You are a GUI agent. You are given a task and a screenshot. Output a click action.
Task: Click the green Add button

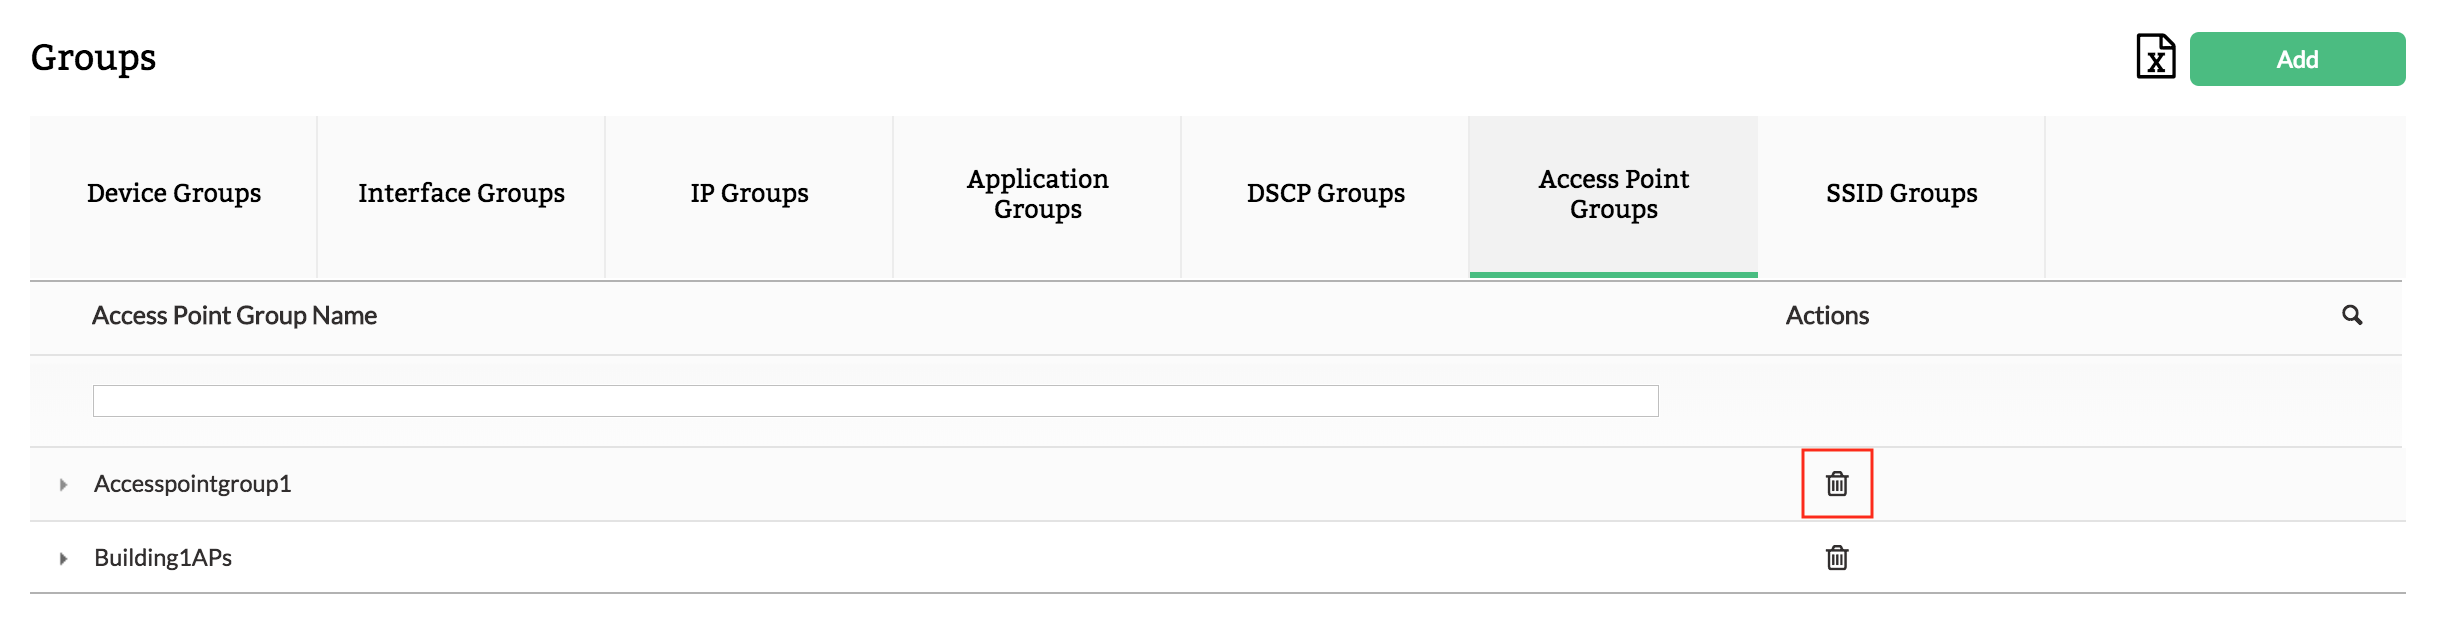pyautogui.click(x=2296, y=59)
